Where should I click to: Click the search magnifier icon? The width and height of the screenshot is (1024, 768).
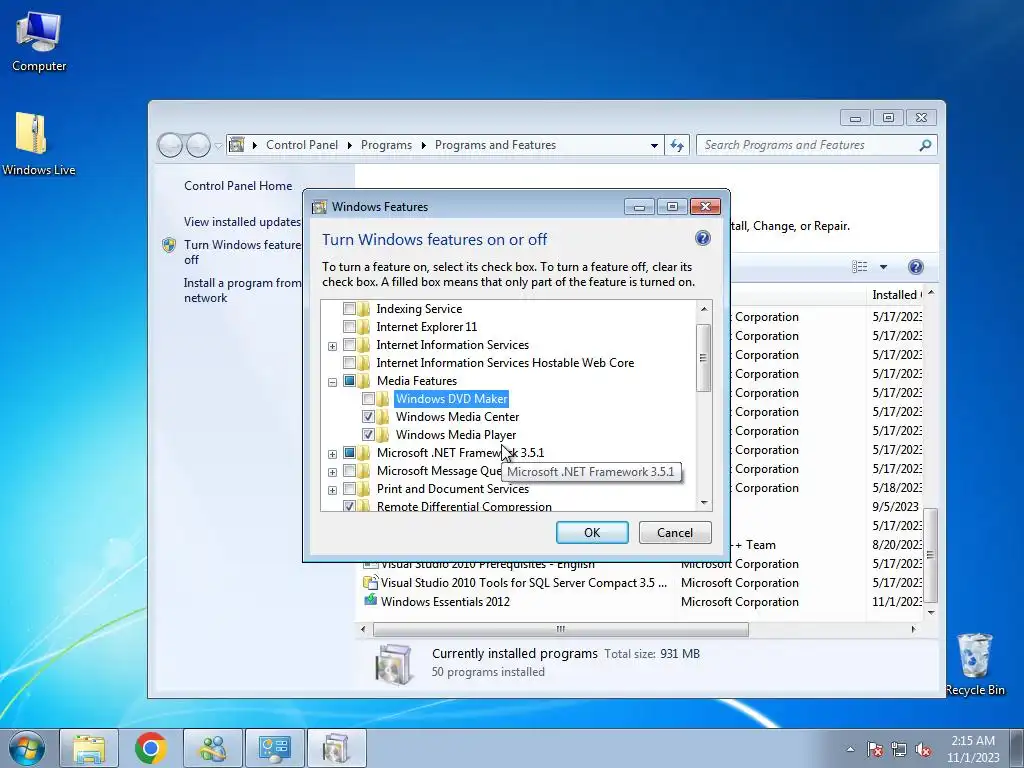coord(925,145)
